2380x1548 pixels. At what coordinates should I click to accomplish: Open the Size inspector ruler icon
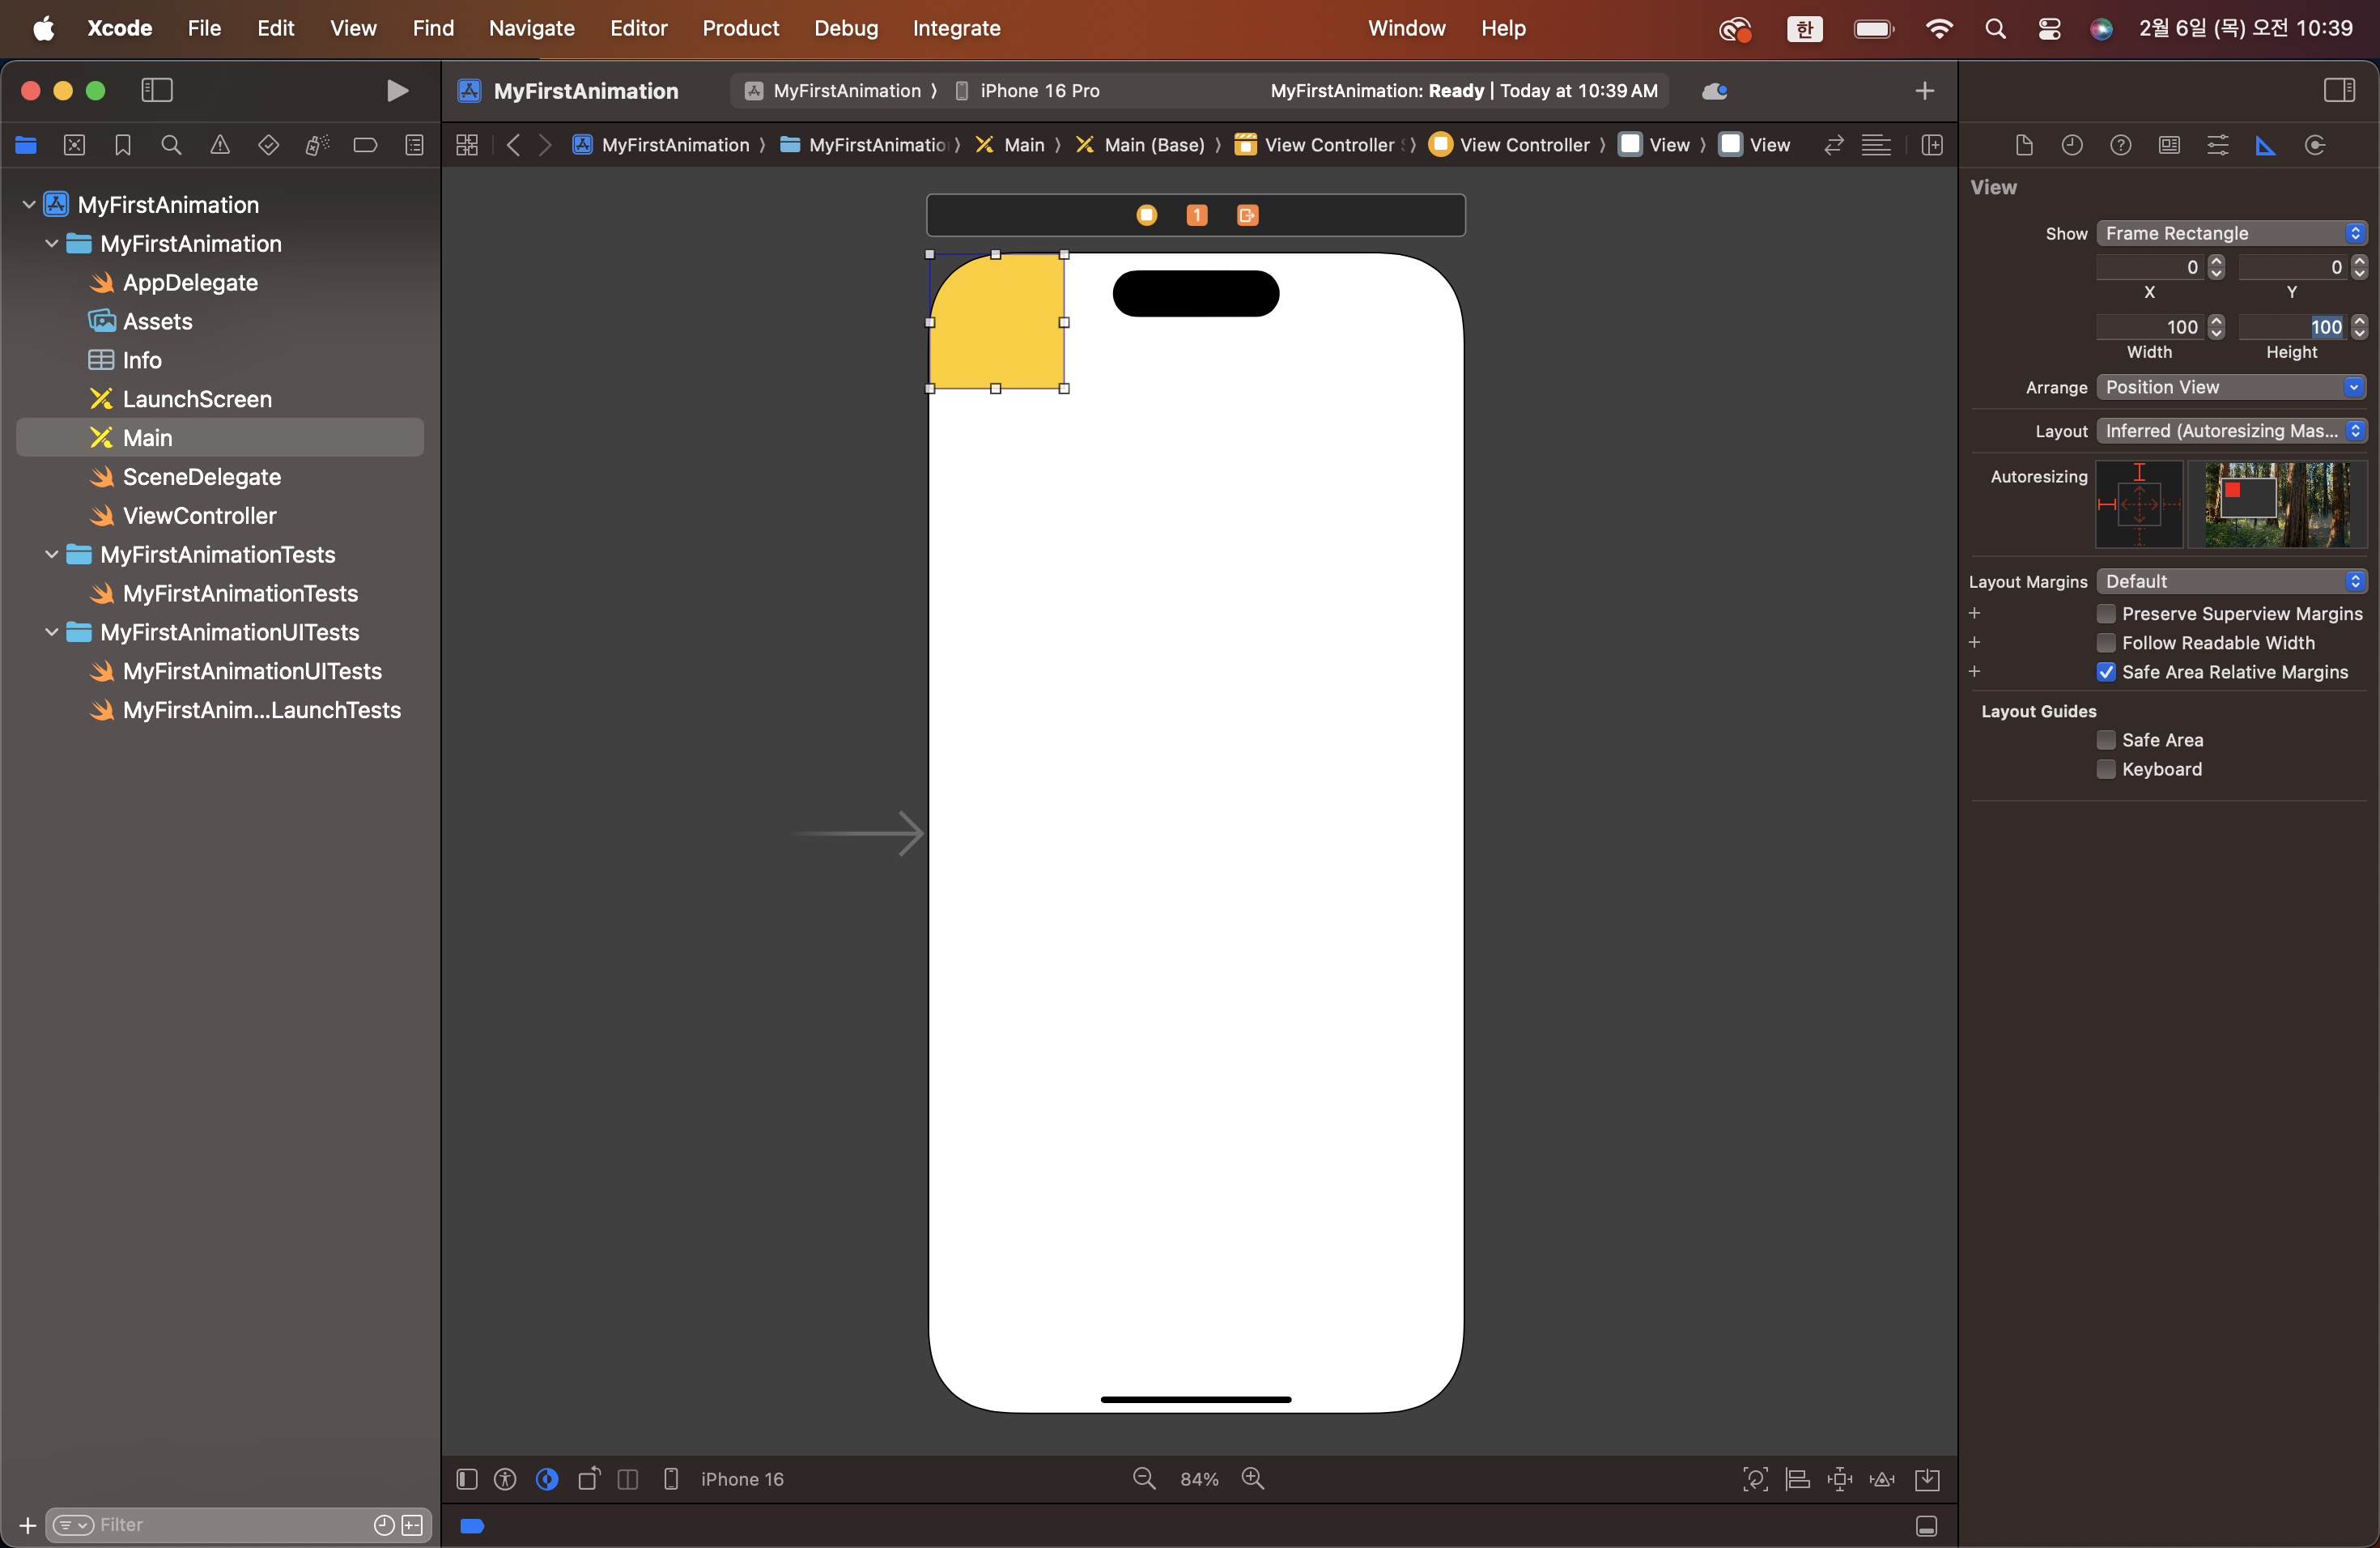coord(2265,146)
